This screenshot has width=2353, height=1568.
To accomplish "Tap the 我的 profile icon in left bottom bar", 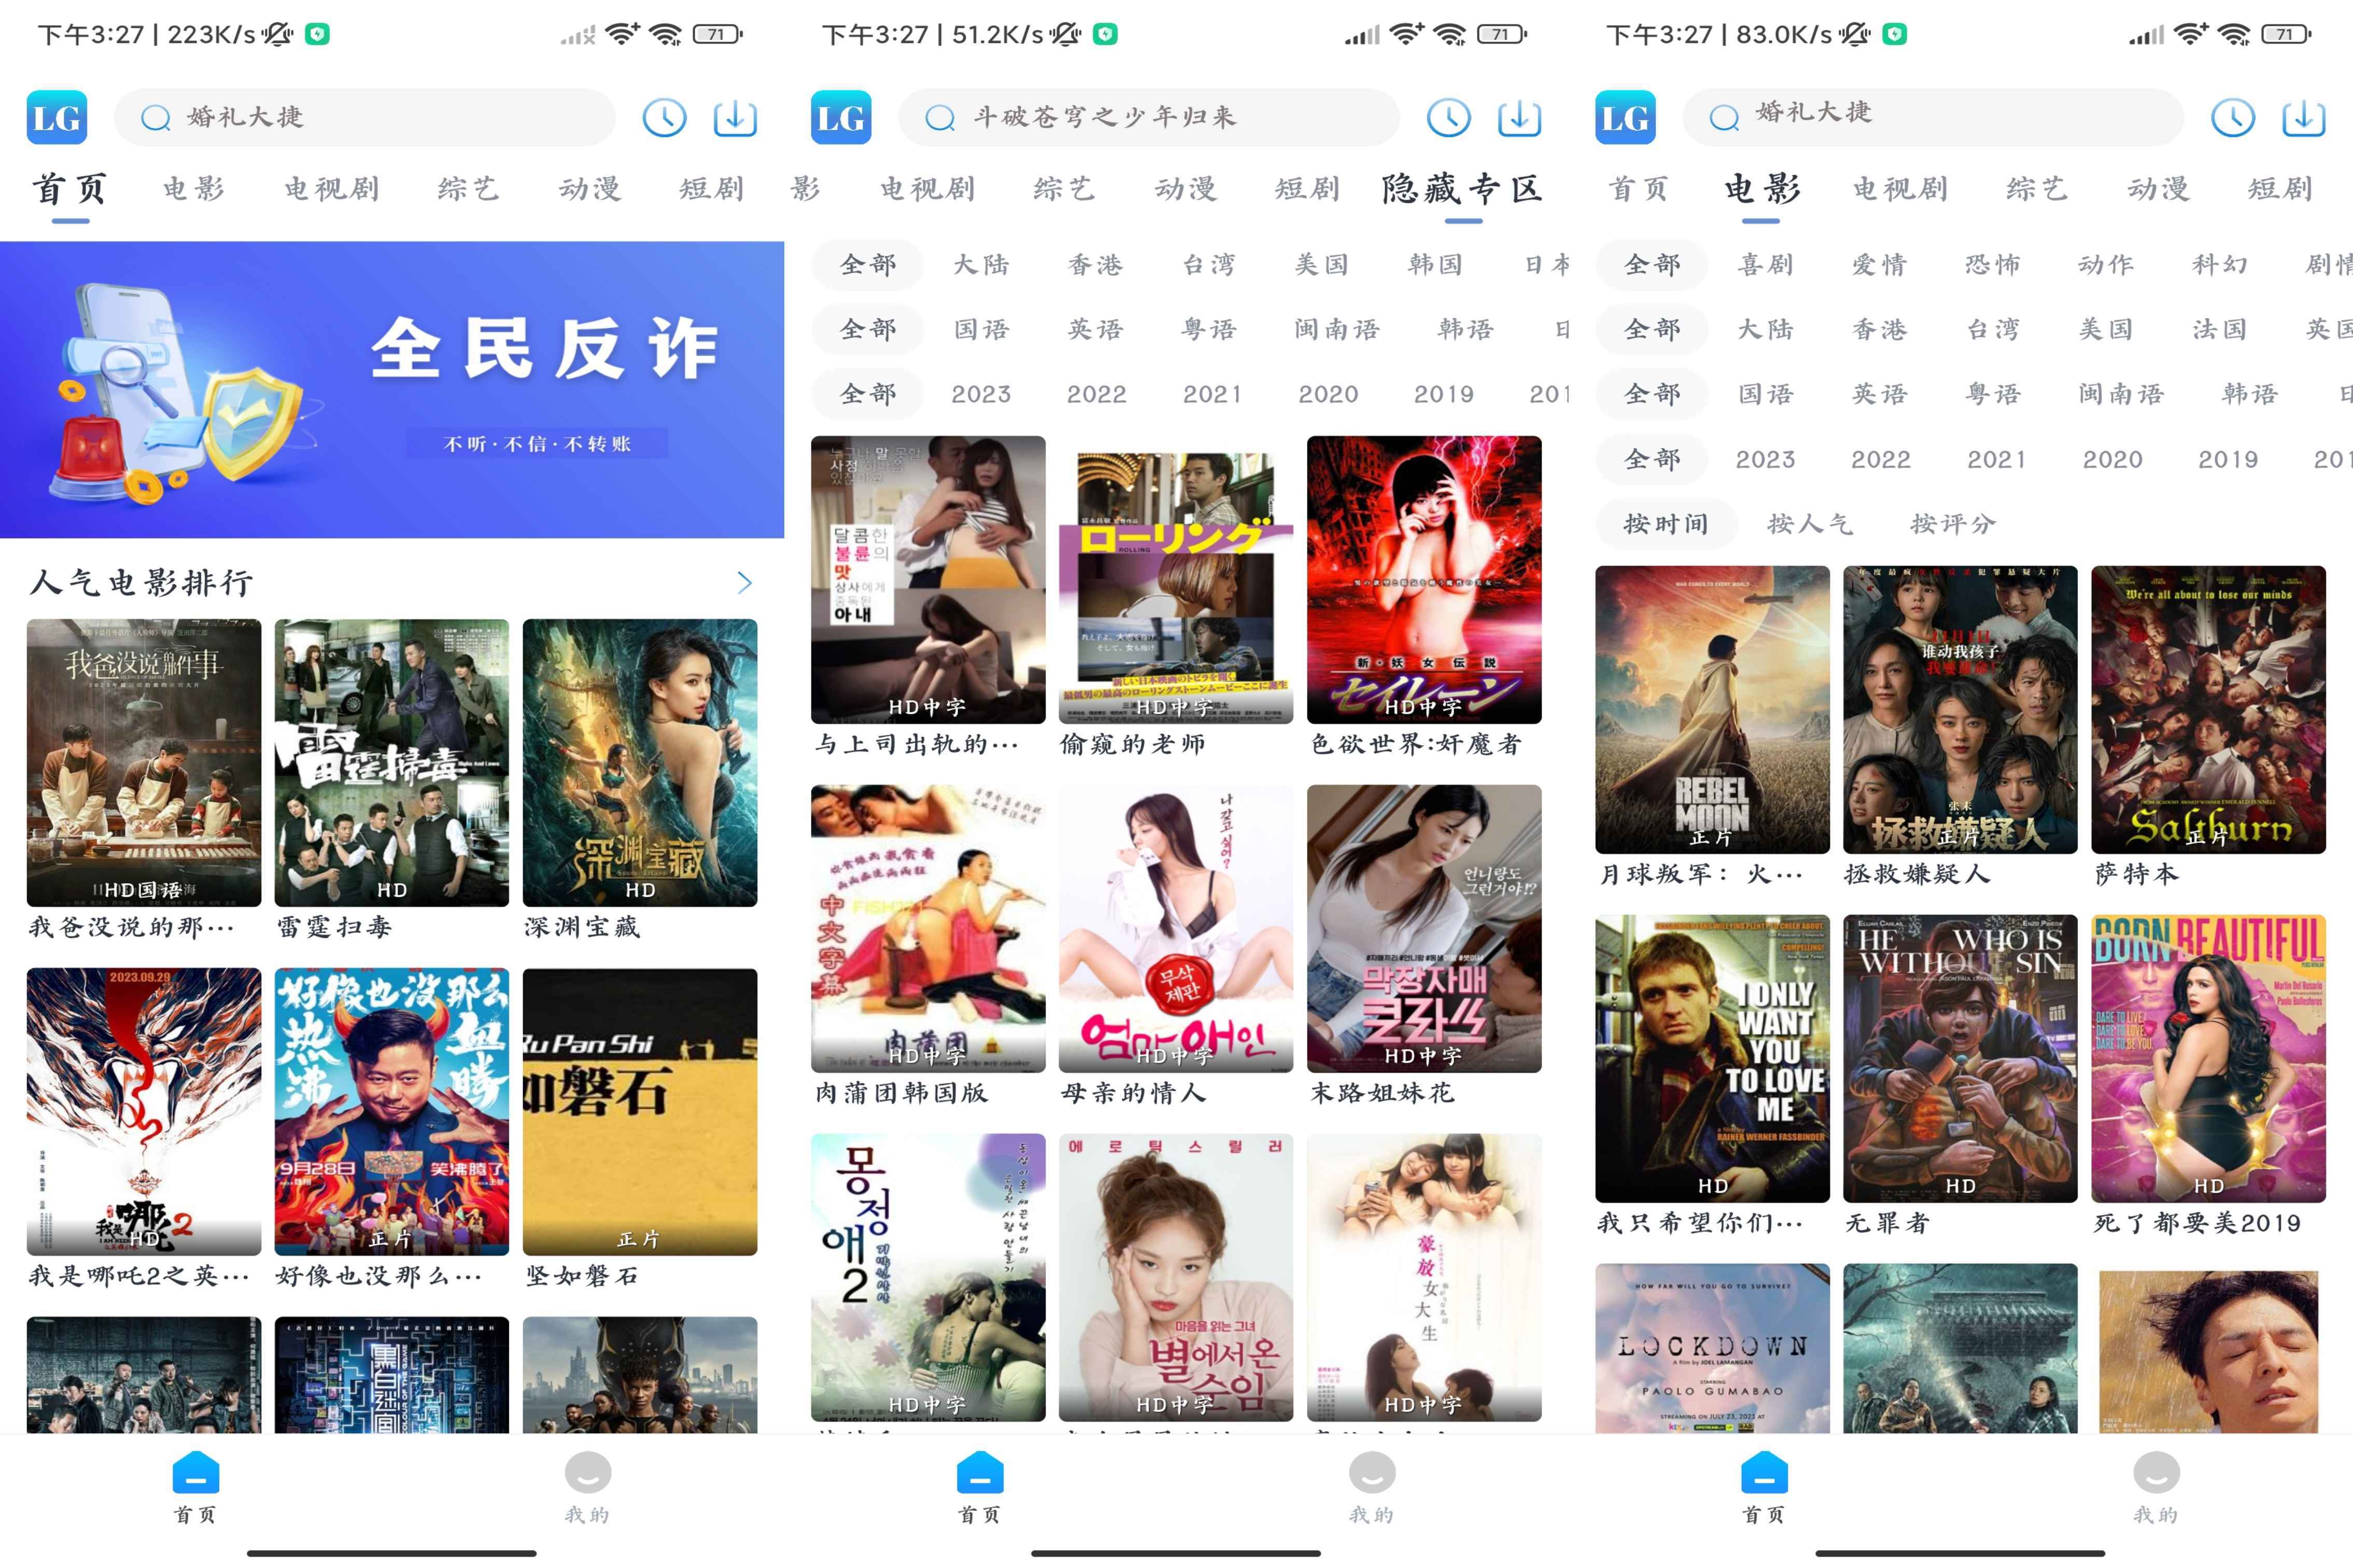I will click(587, 1473).
